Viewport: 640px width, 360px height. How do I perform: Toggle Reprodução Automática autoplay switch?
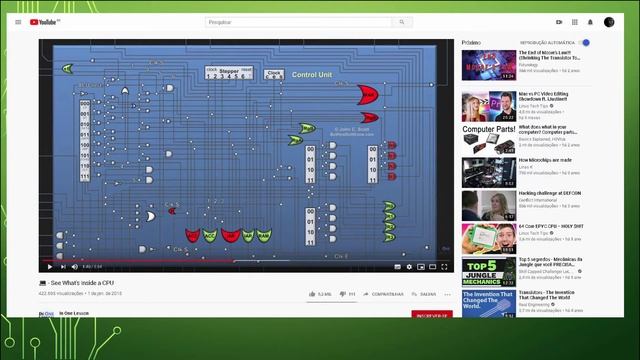584,42
